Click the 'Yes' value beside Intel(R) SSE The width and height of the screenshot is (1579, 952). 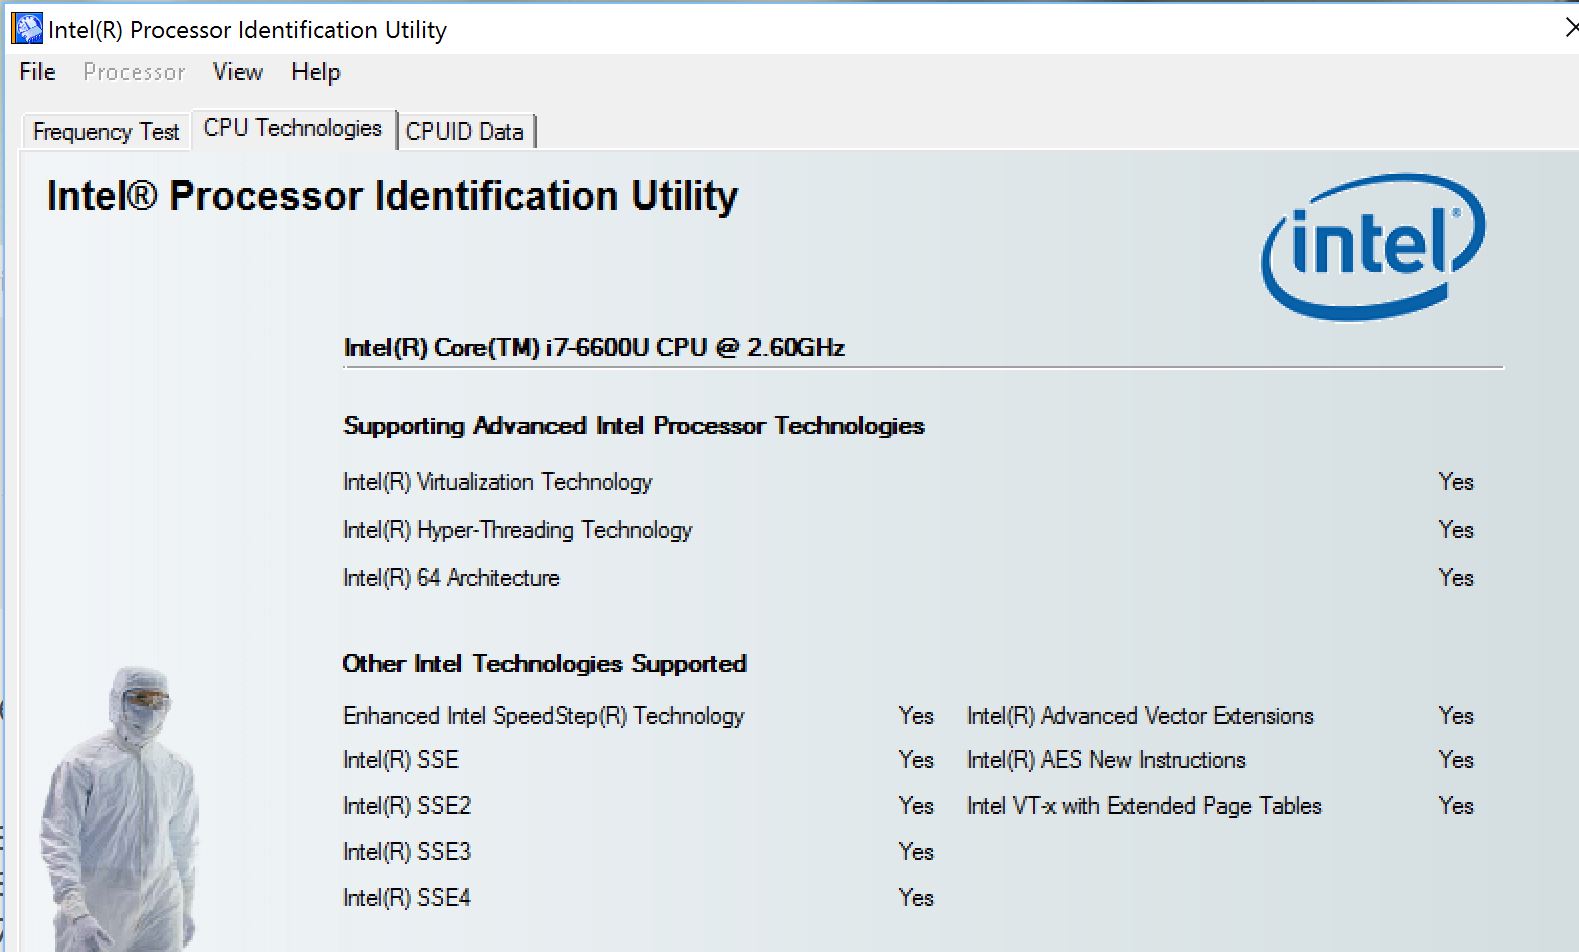click(x=916, y=760)
